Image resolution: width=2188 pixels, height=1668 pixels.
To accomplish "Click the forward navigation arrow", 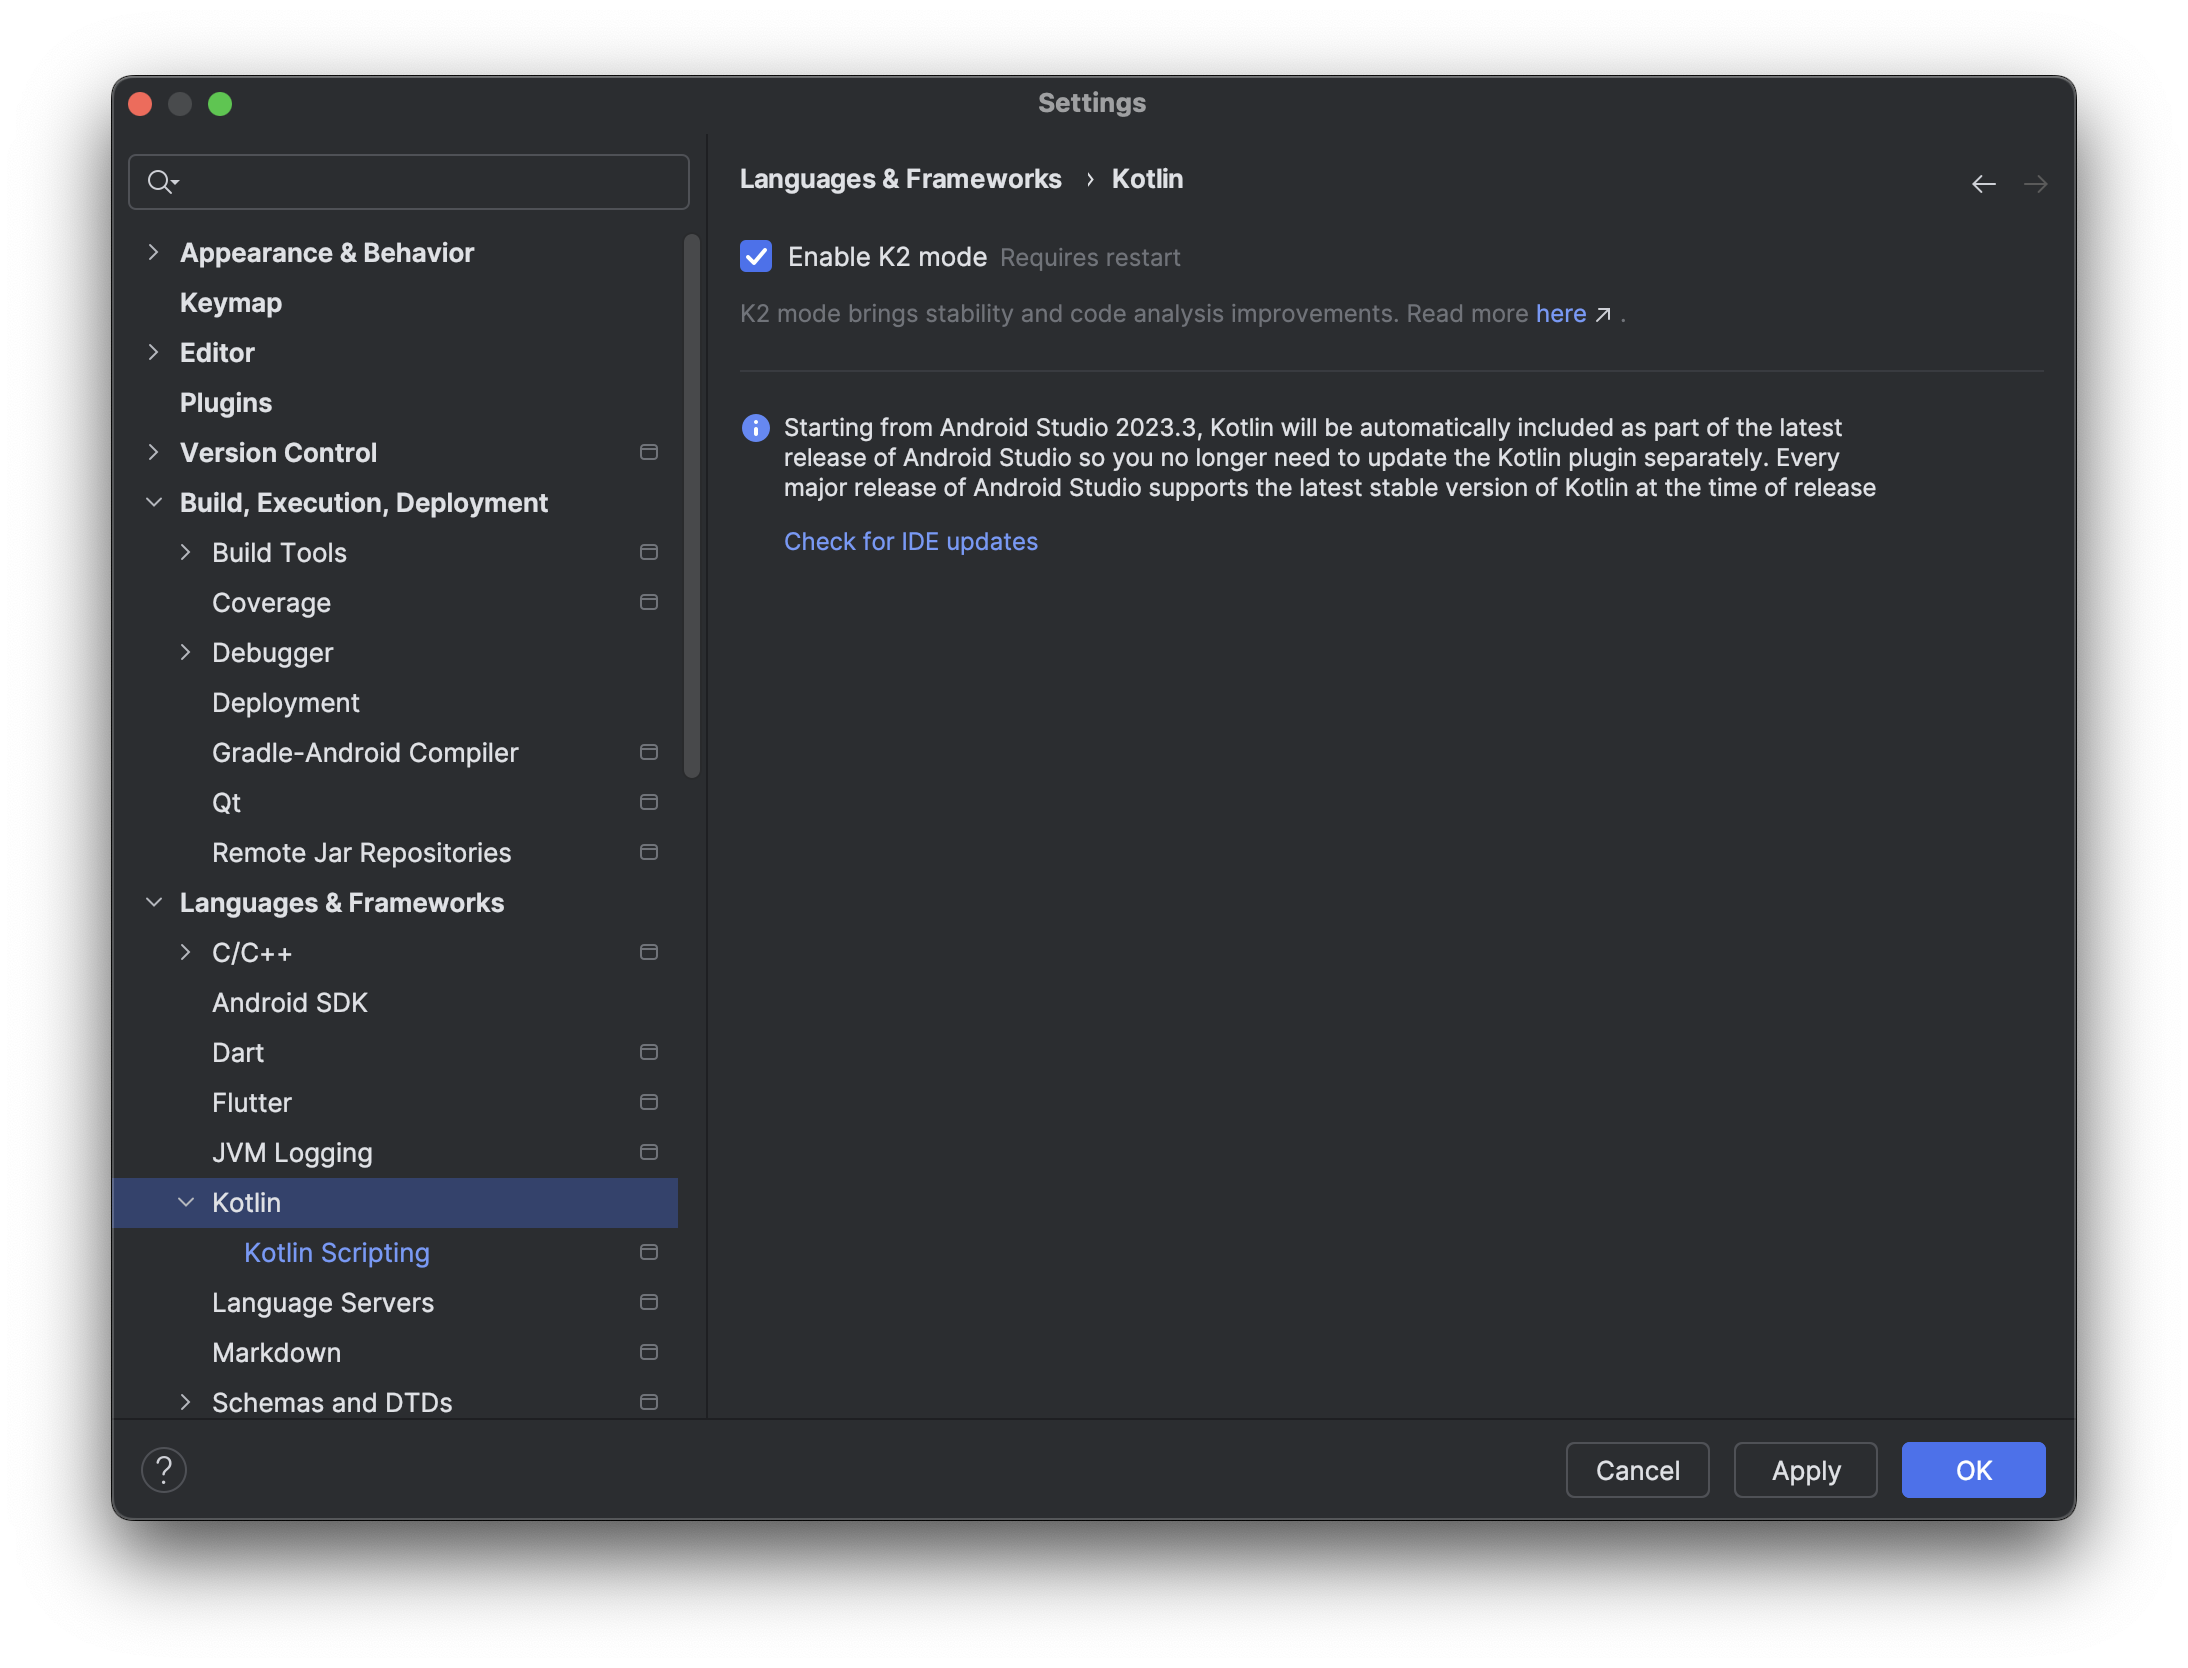I will coord(2034,184).
